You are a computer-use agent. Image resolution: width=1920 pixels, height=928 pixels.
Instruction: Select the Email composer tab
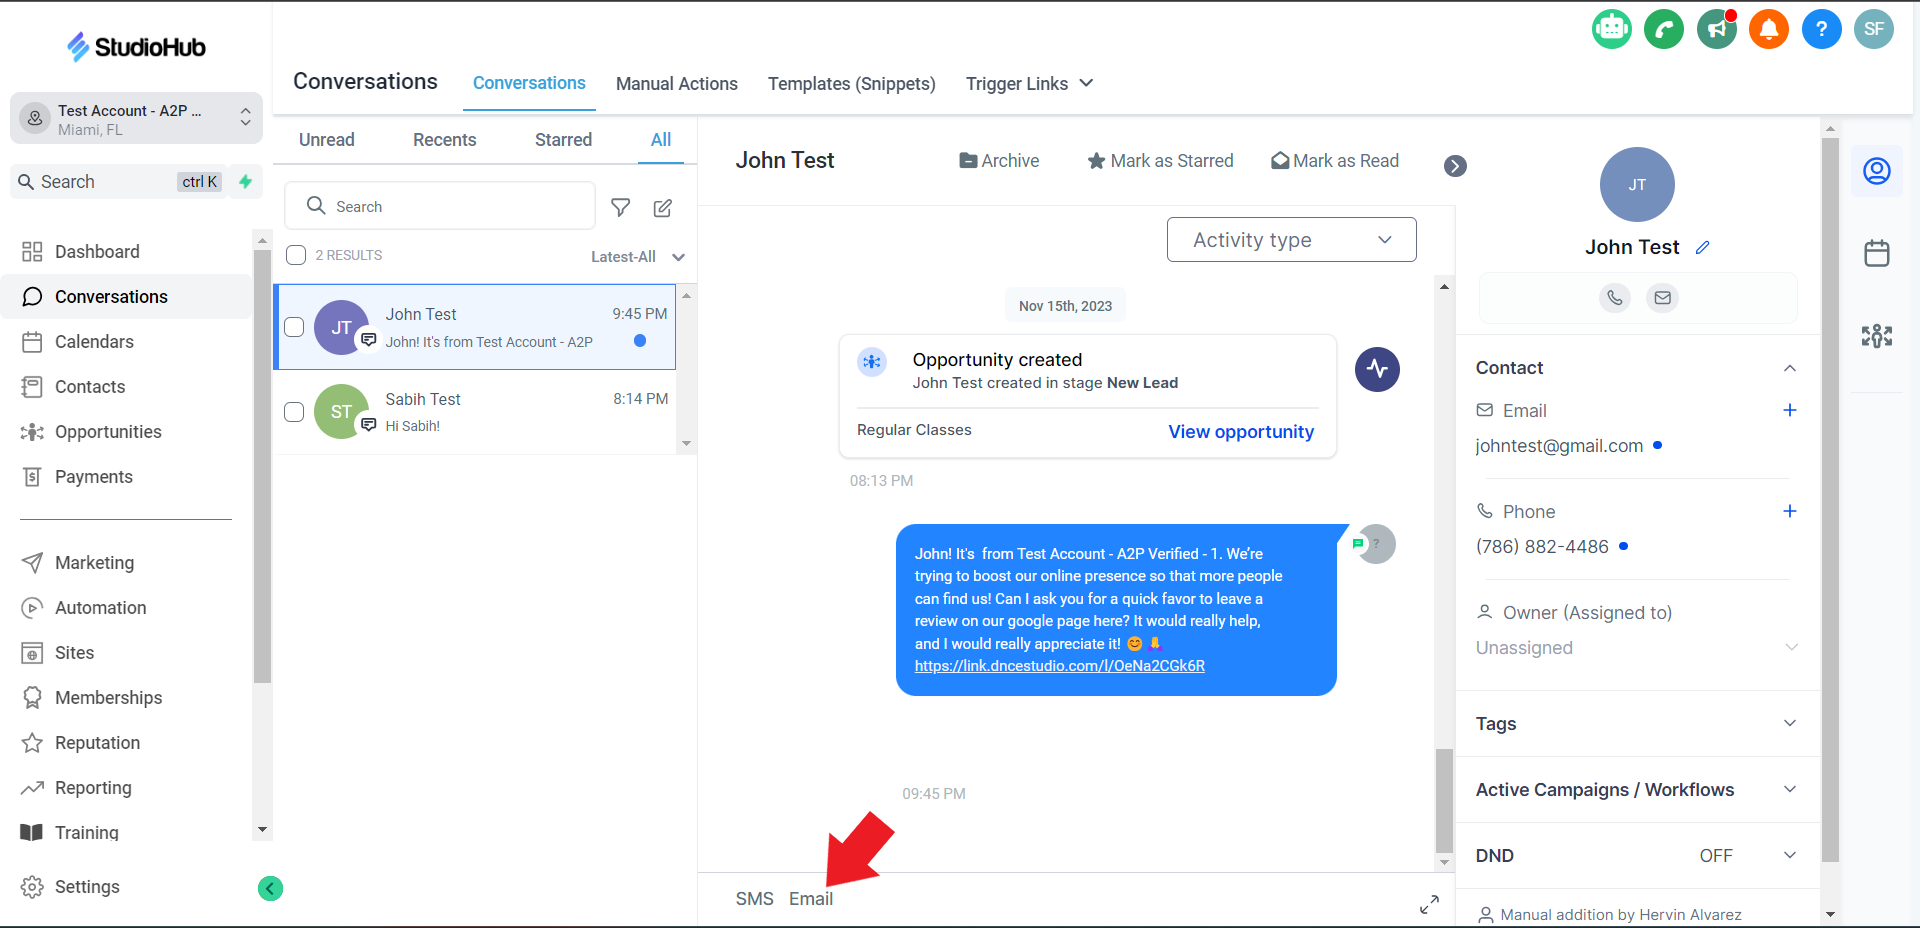(811, 899)
